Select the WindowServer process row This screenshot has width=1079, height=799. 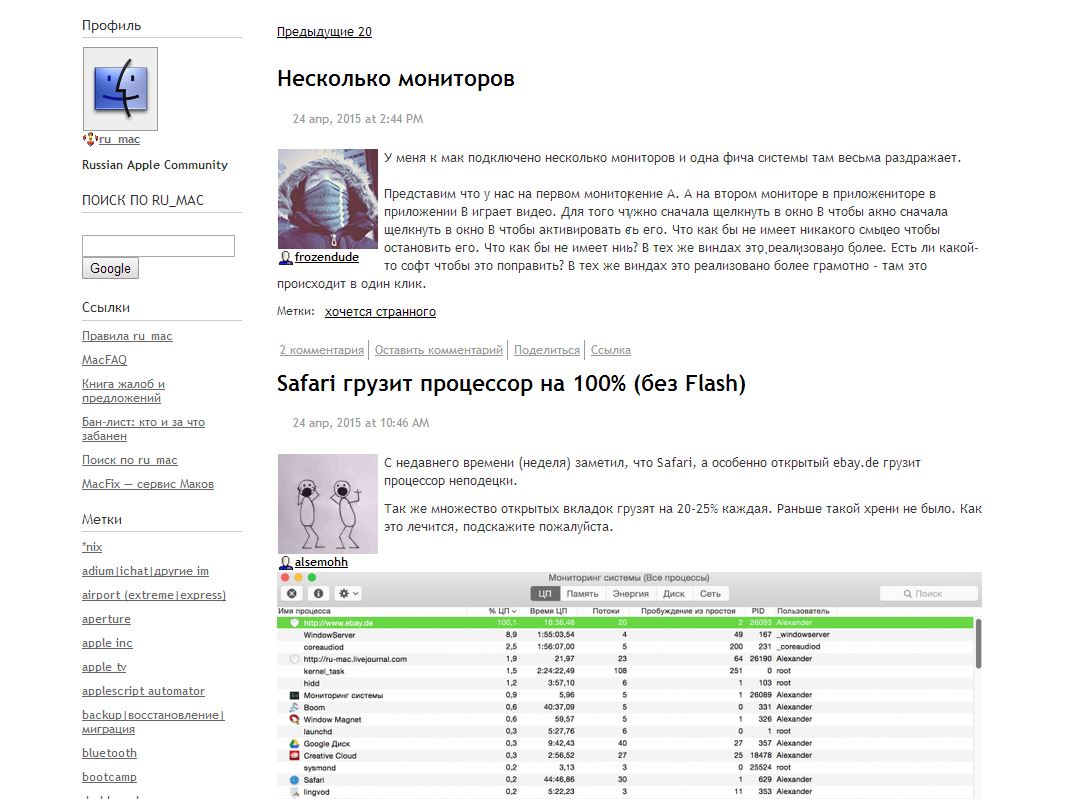pos(626,635)
